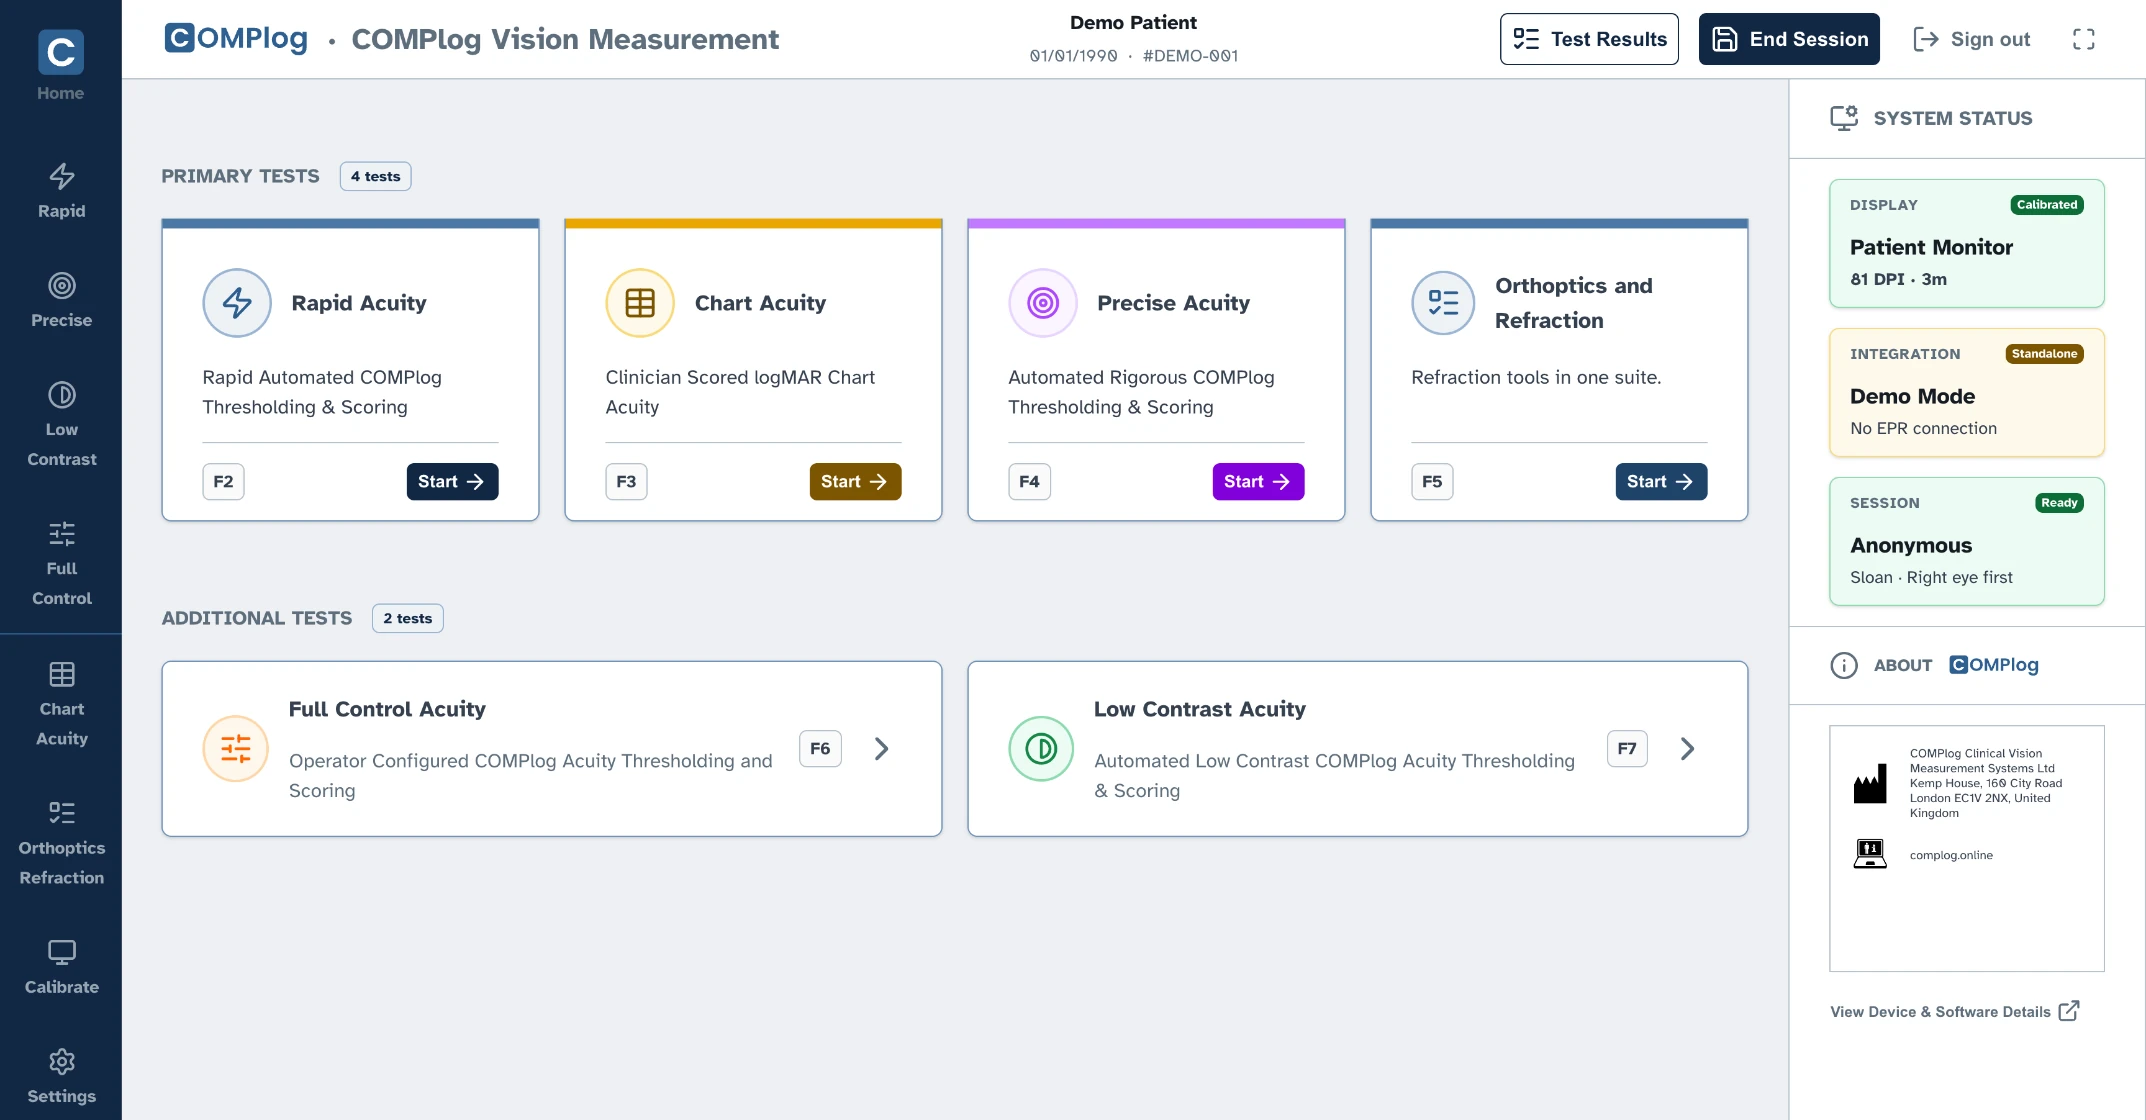Viewport: 2146px width, 1120px height.
Task: Click the F3 shortcut key badge
Action: click(626, 482)
